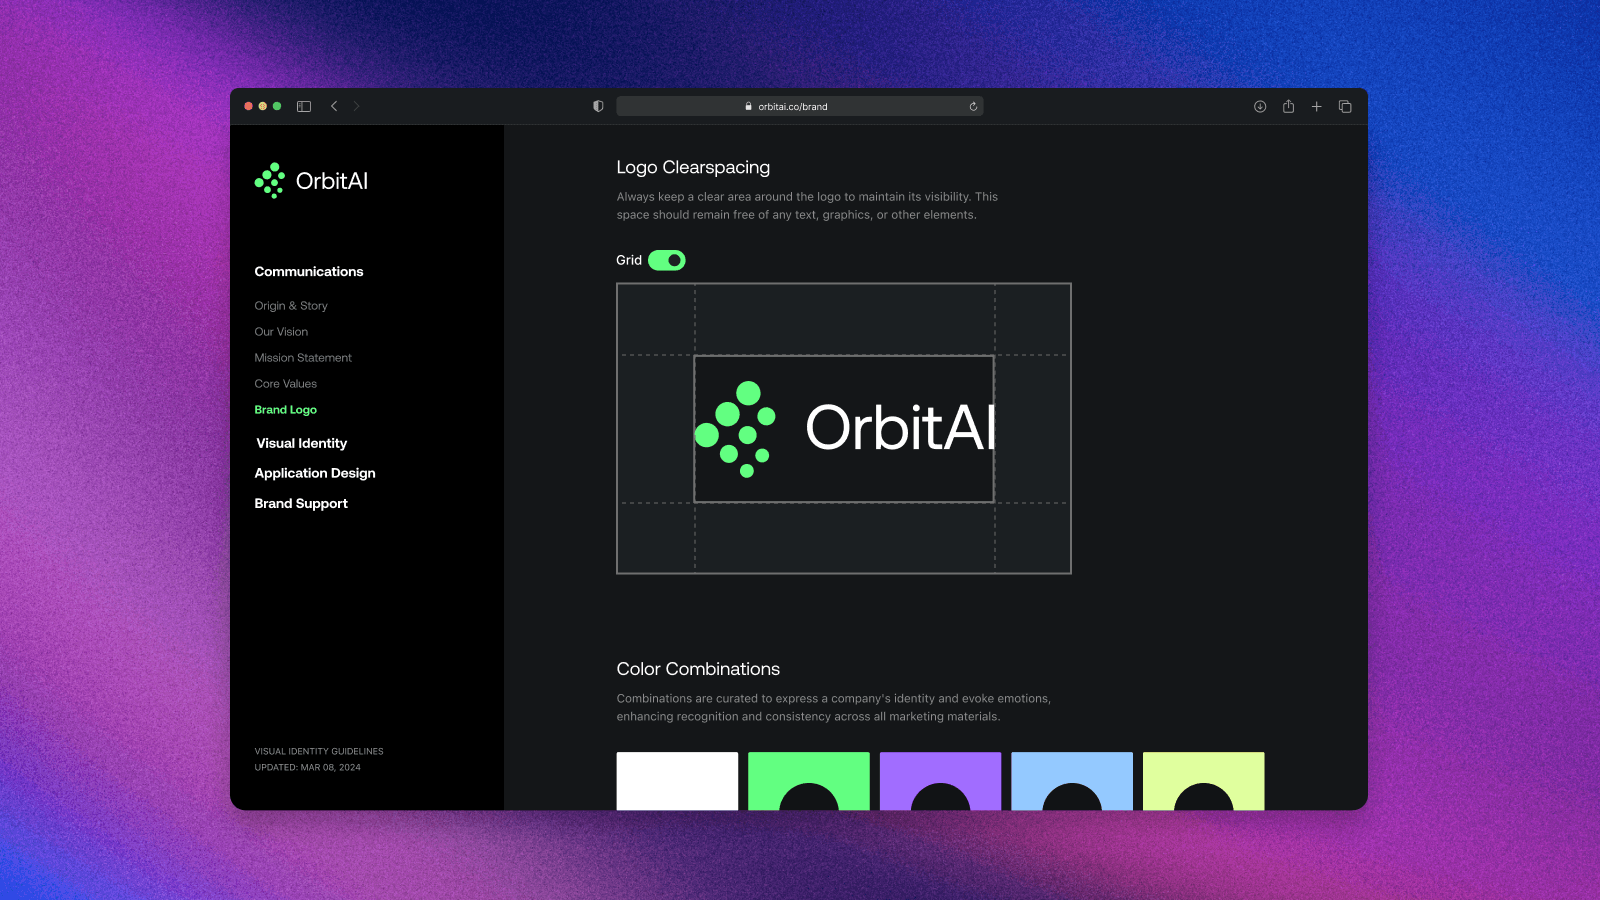Open the Share menu in the toolbar
The height and width of the screenshot is (900, 1600).
click(x=1288, y=106)
